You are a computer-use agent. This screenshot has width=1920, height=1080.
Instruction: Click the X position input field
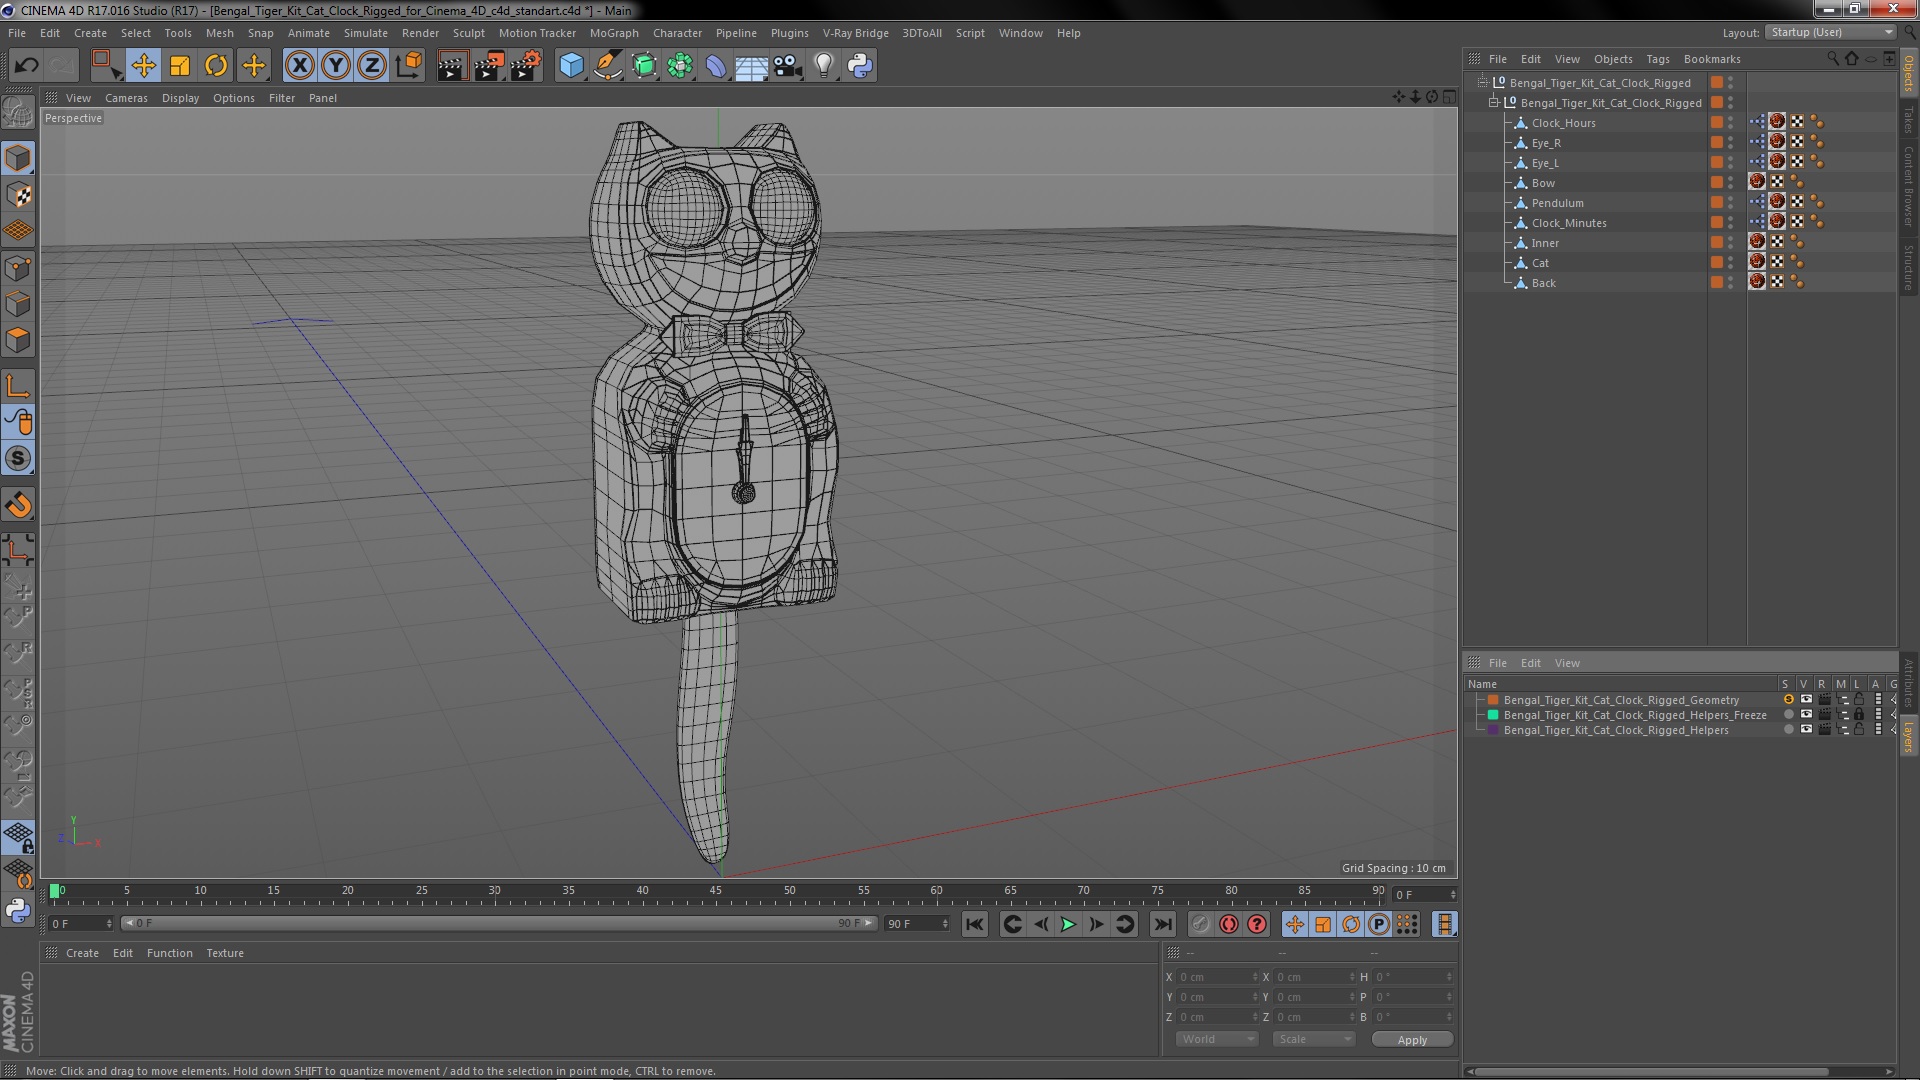tap(1216, 977)
